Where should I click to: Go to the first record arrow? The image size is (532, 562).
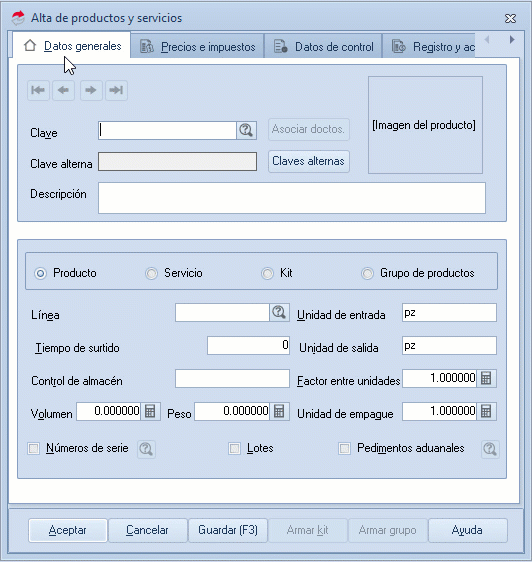pos(38,90)
